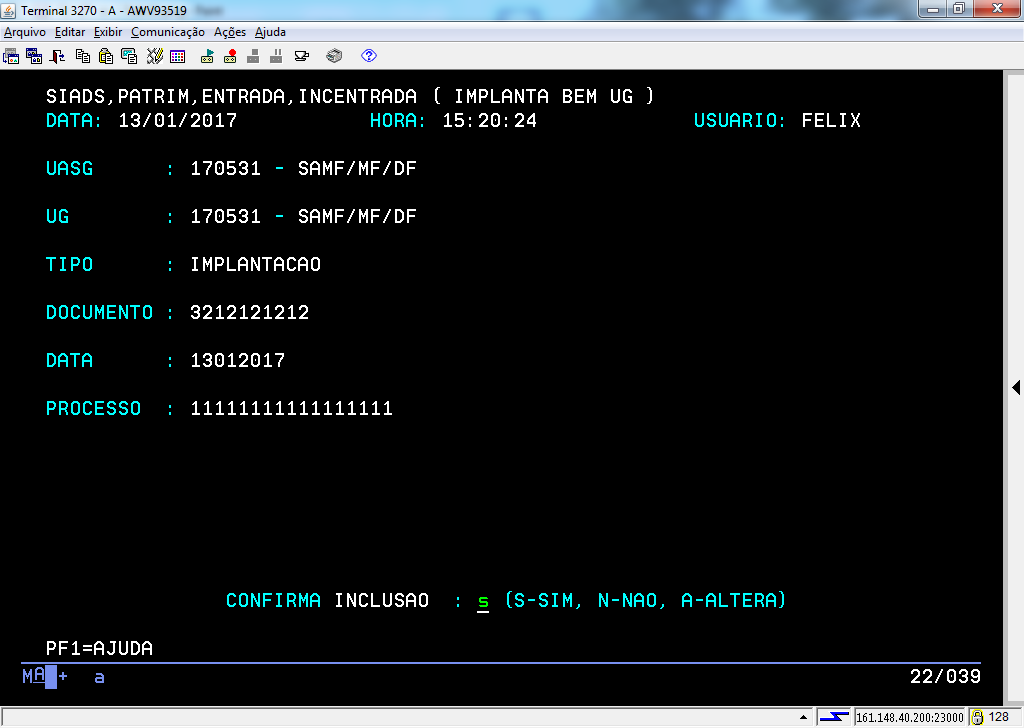Click the left-pointing arrow on right edge
This screenshot has width=1024, height=728.
click(x=1016, y=387)
